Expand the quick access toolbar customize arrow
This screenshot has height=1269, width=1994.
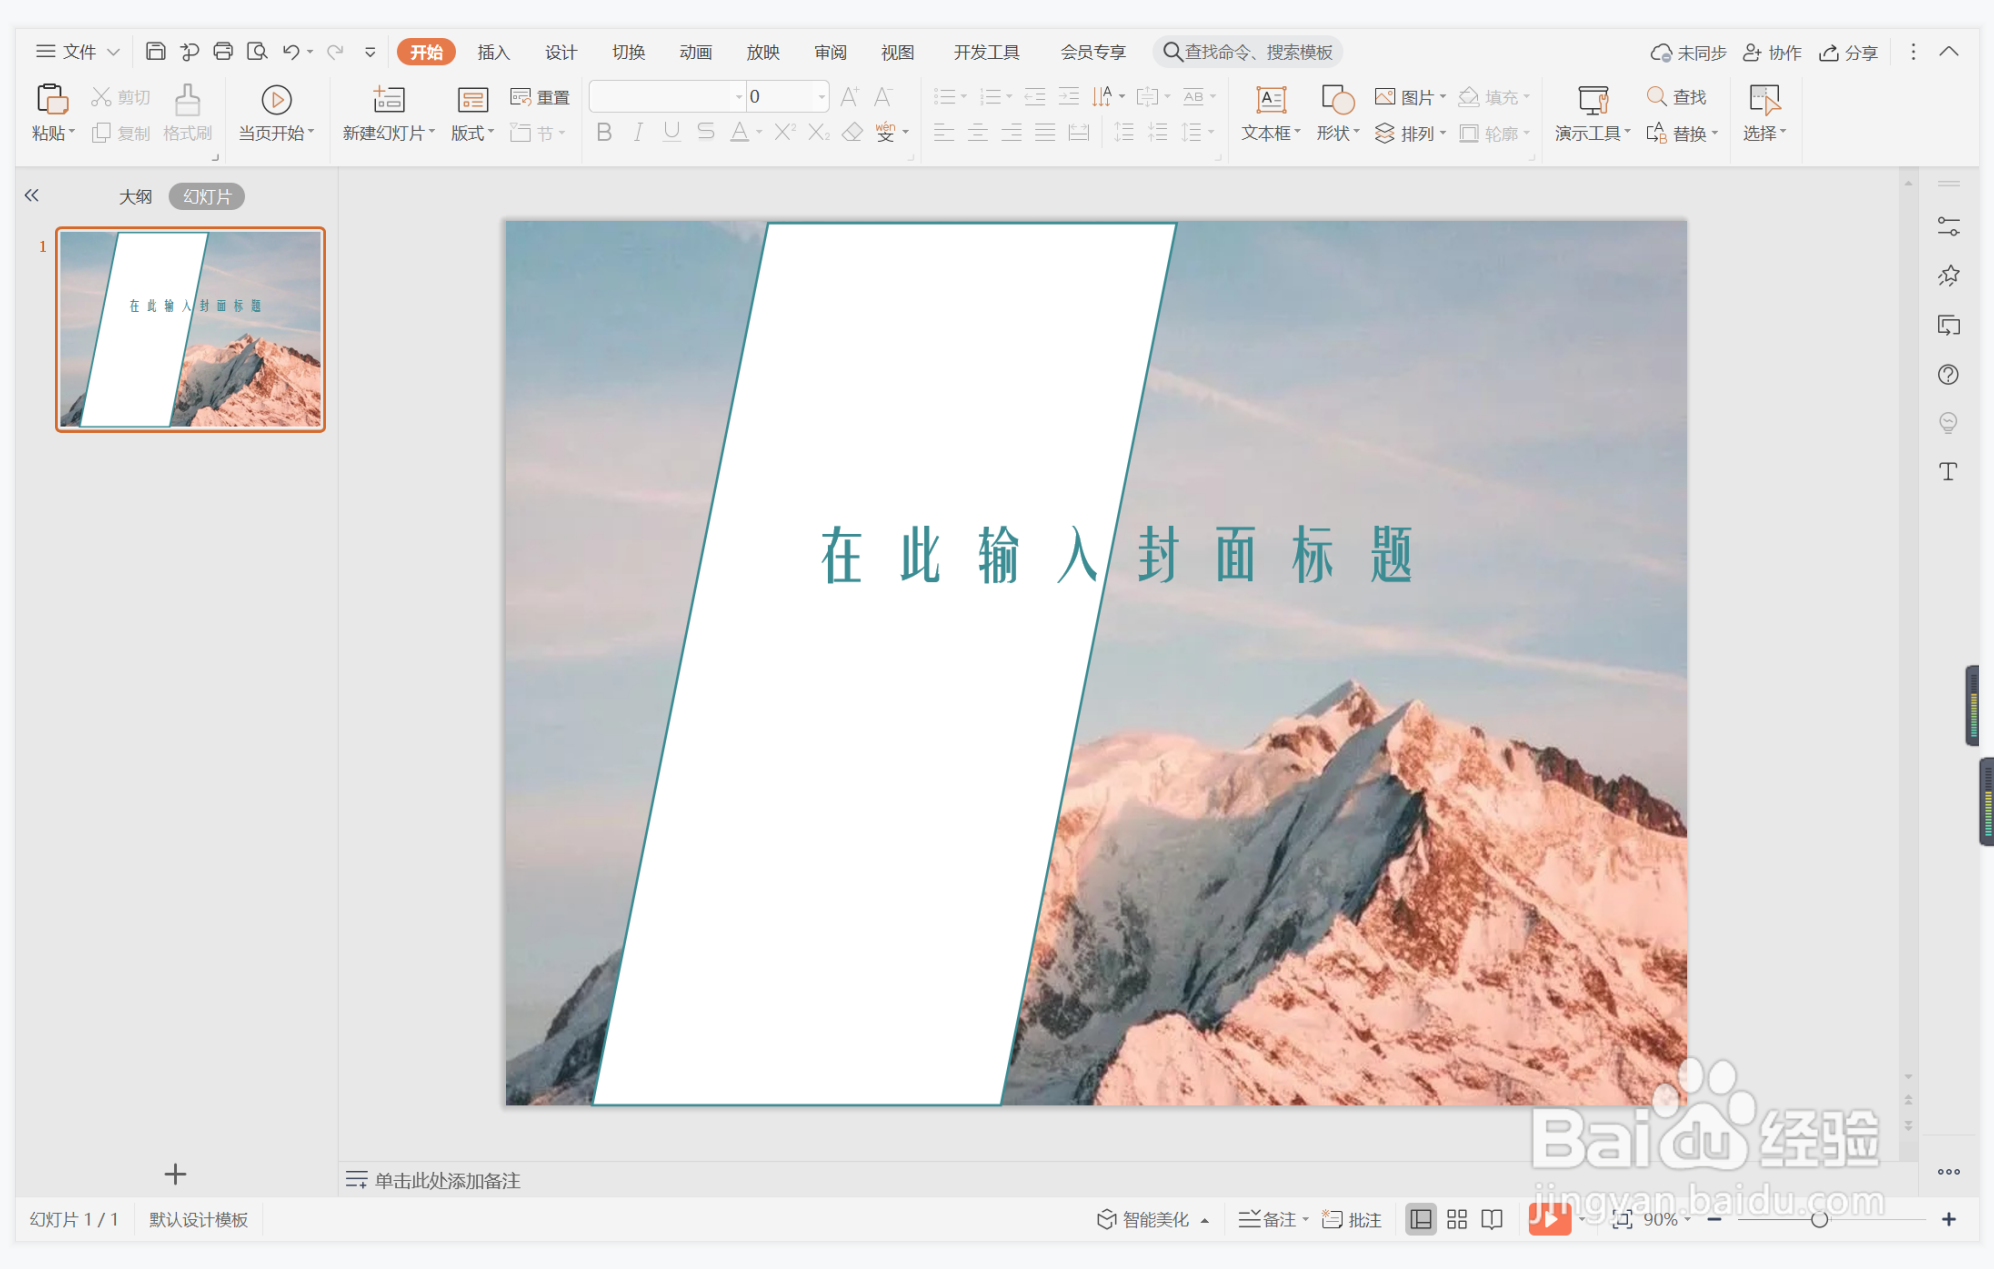coord(370,51)
